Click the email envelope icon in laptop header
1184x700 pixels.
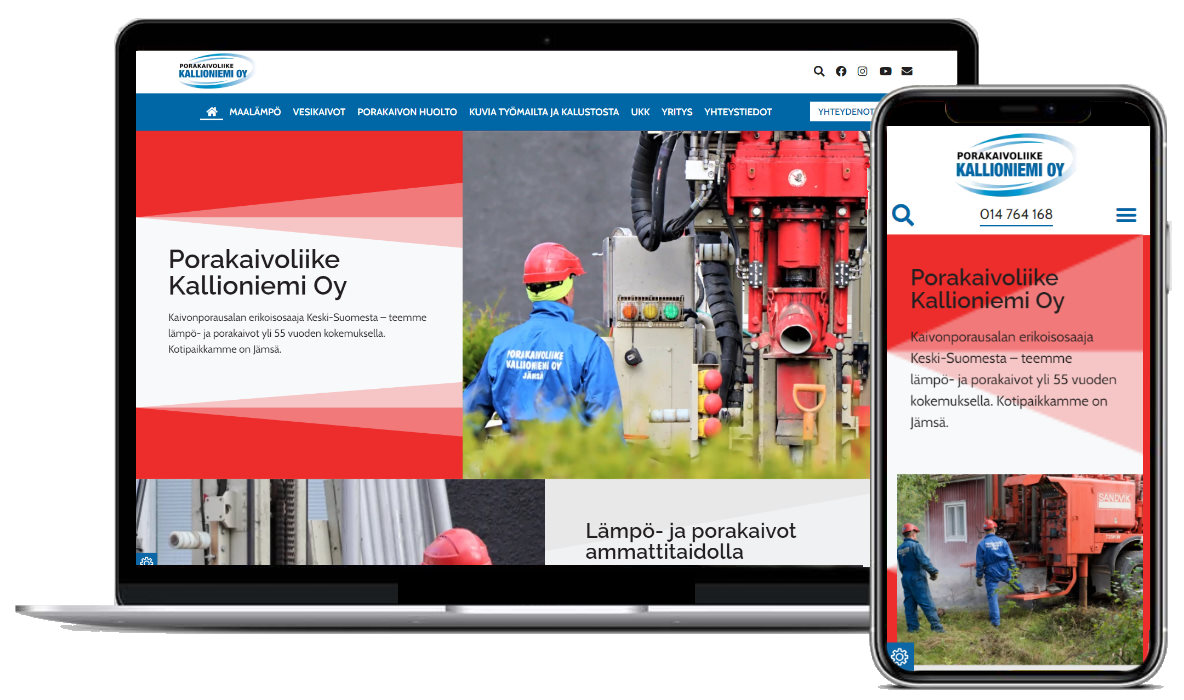coord(907,71)
